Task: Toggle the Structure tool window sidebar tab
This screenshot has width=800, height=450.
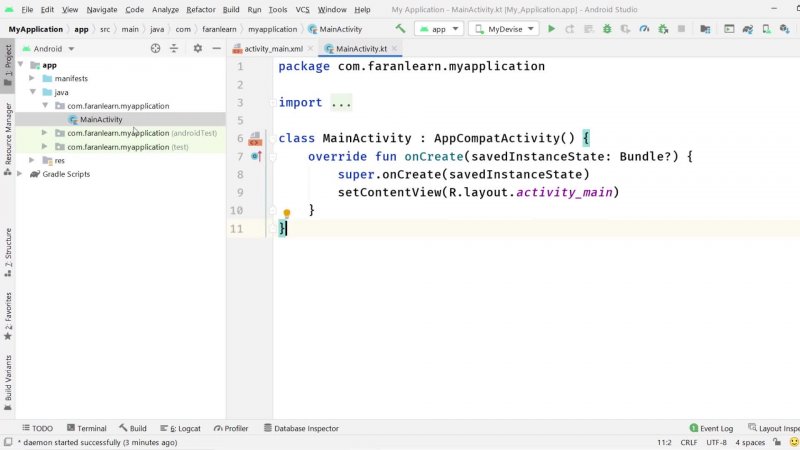Action: pos(8,250)
